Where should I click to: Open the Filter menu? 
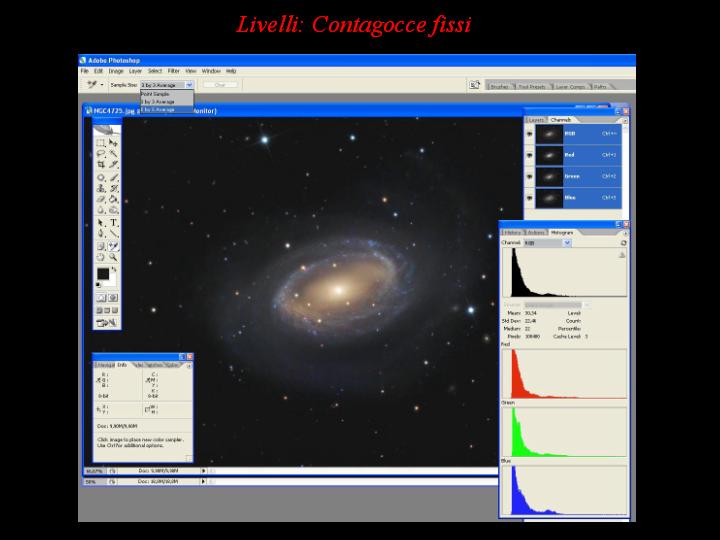tap(174, 71)
